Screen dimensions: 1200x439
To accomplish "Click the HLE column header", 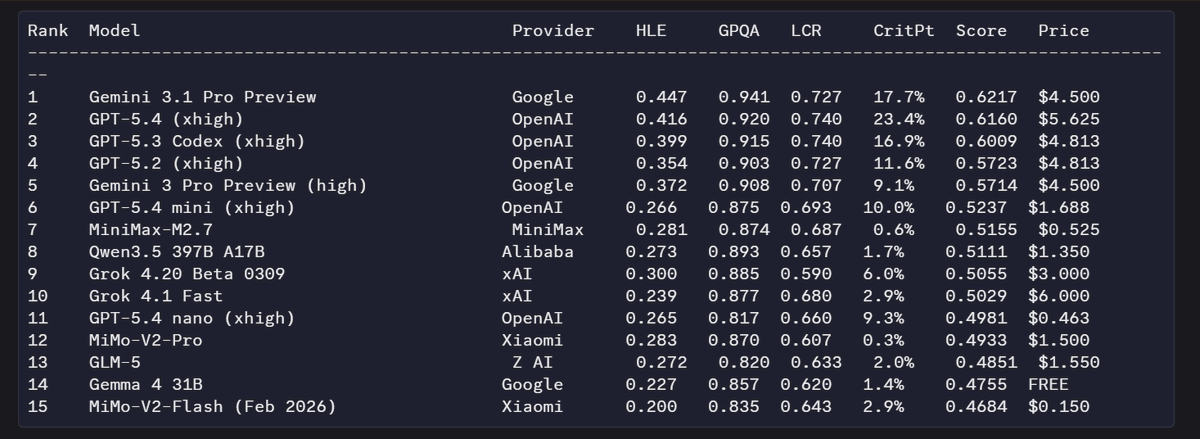I will pos(651,31).
